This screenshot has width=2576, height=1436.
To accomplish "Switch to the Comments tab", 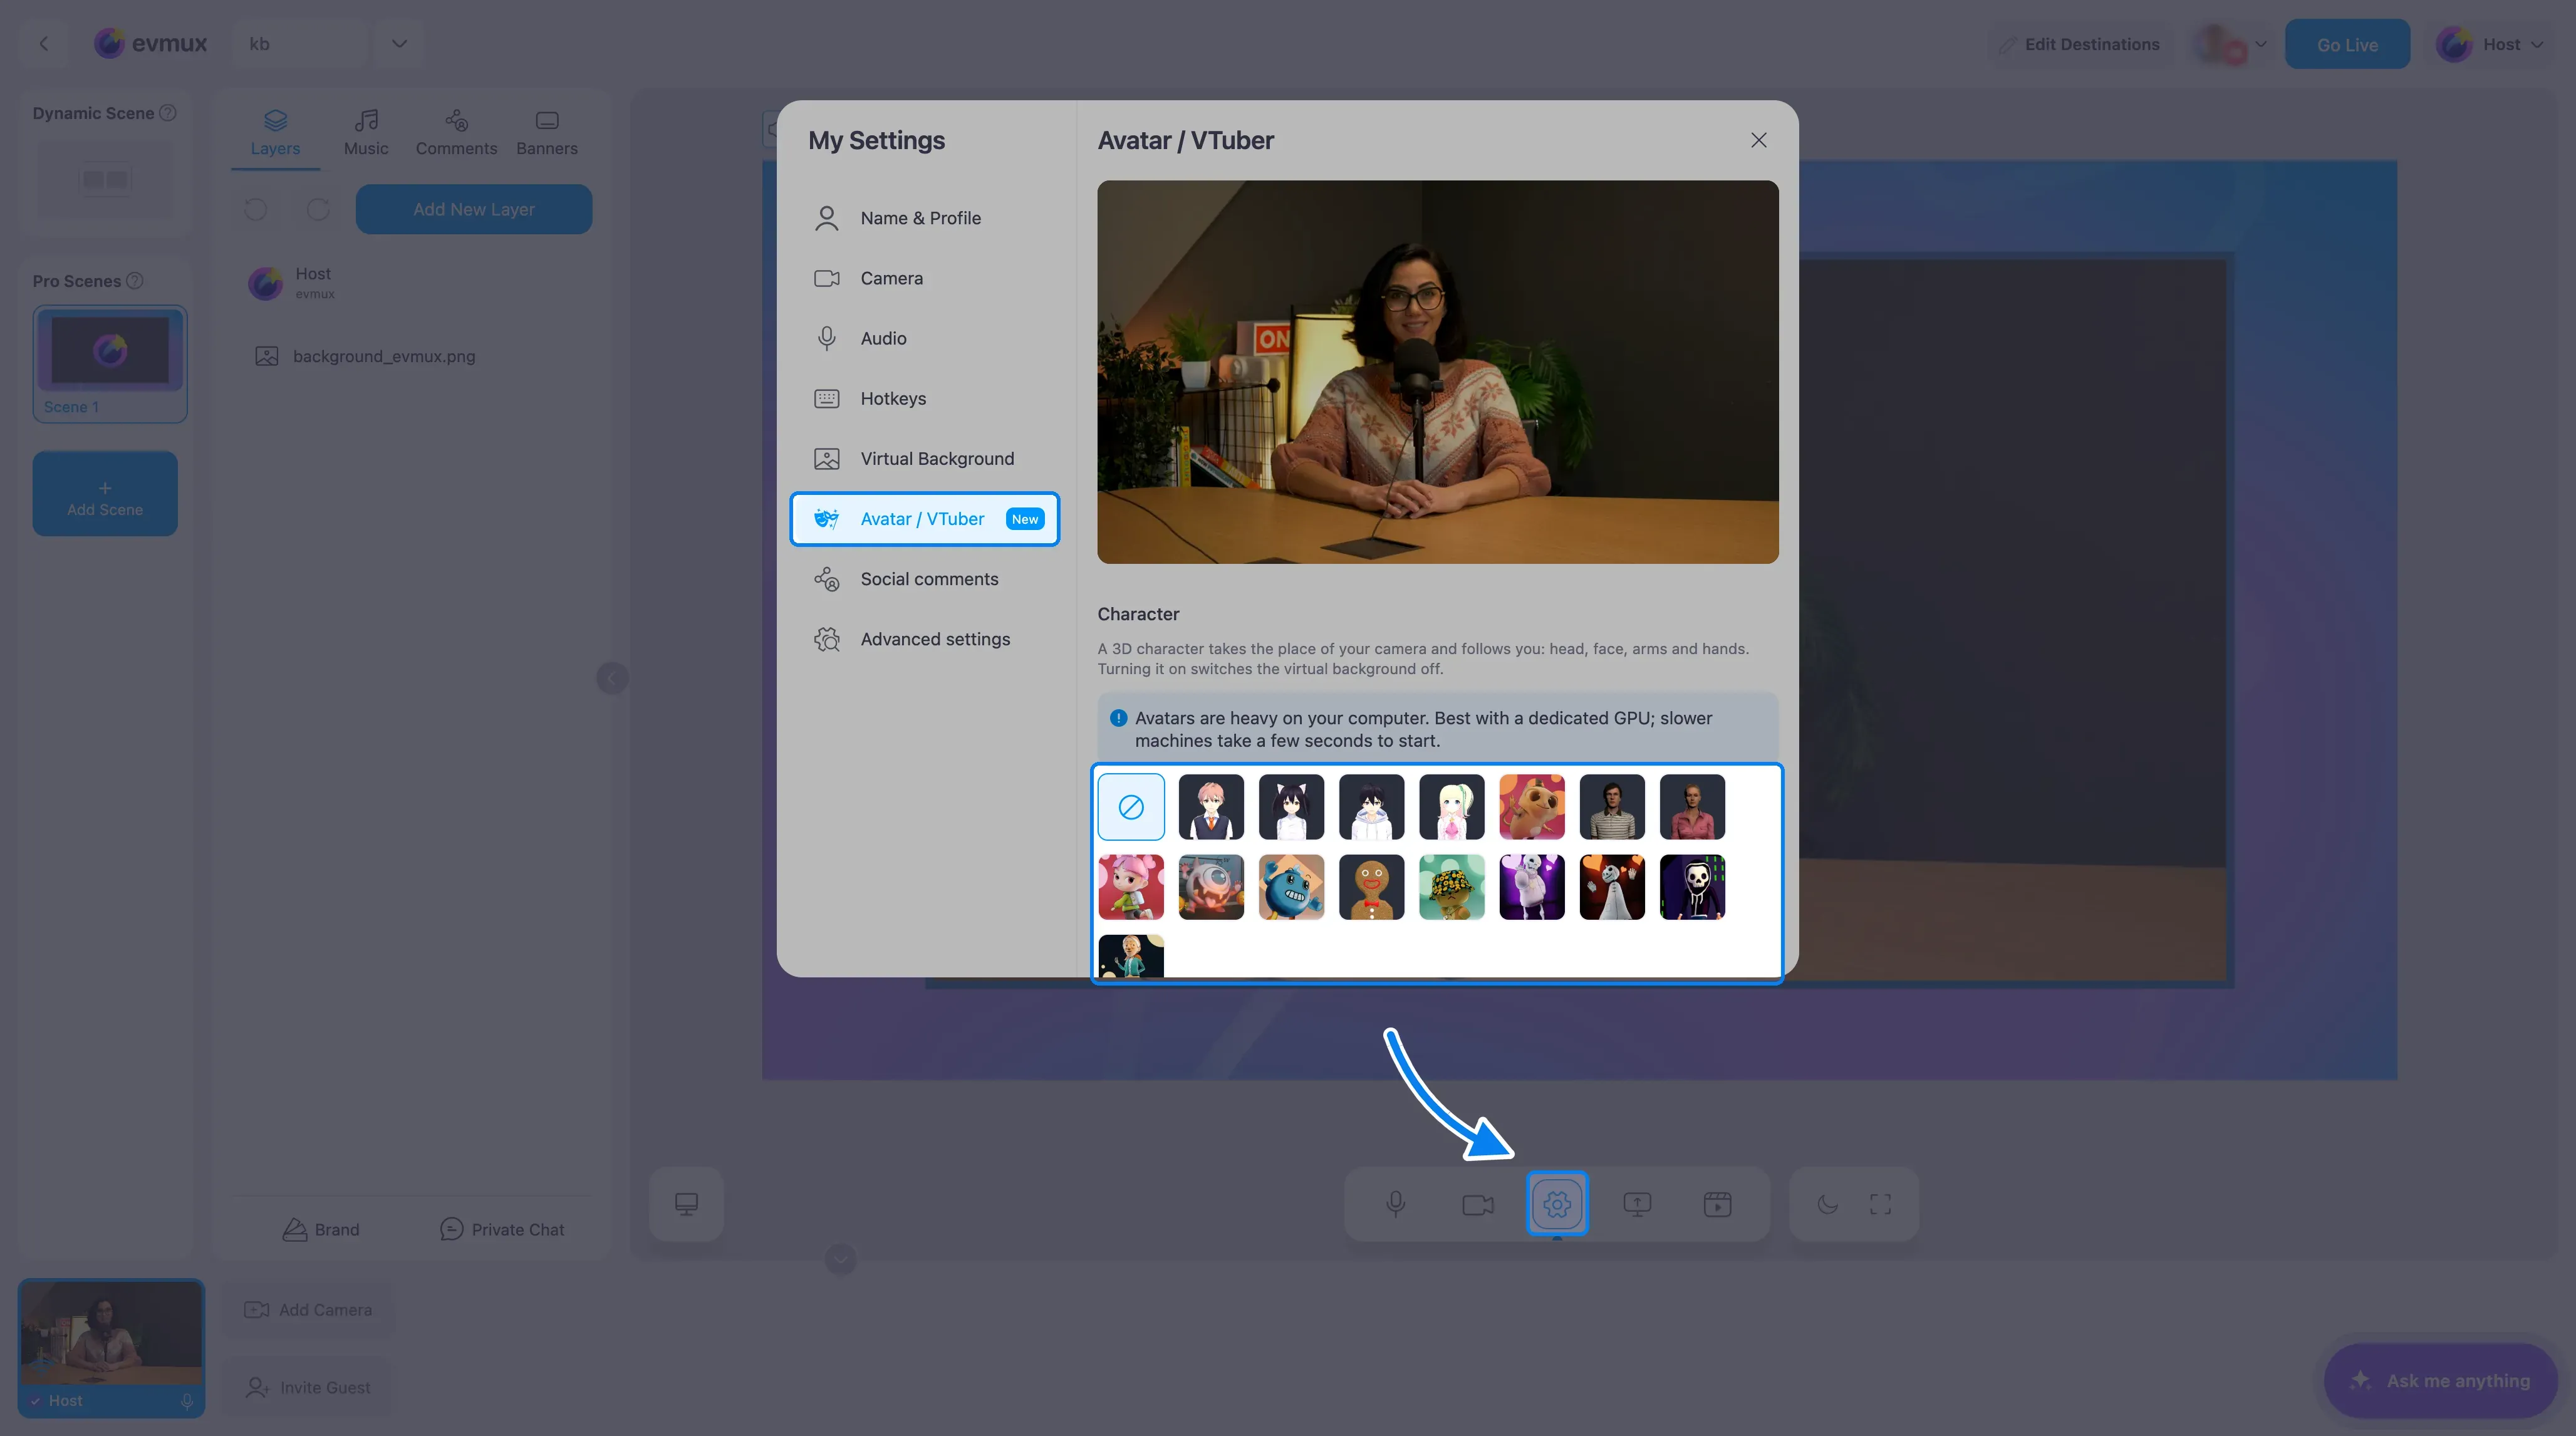I will click(456, 133).
